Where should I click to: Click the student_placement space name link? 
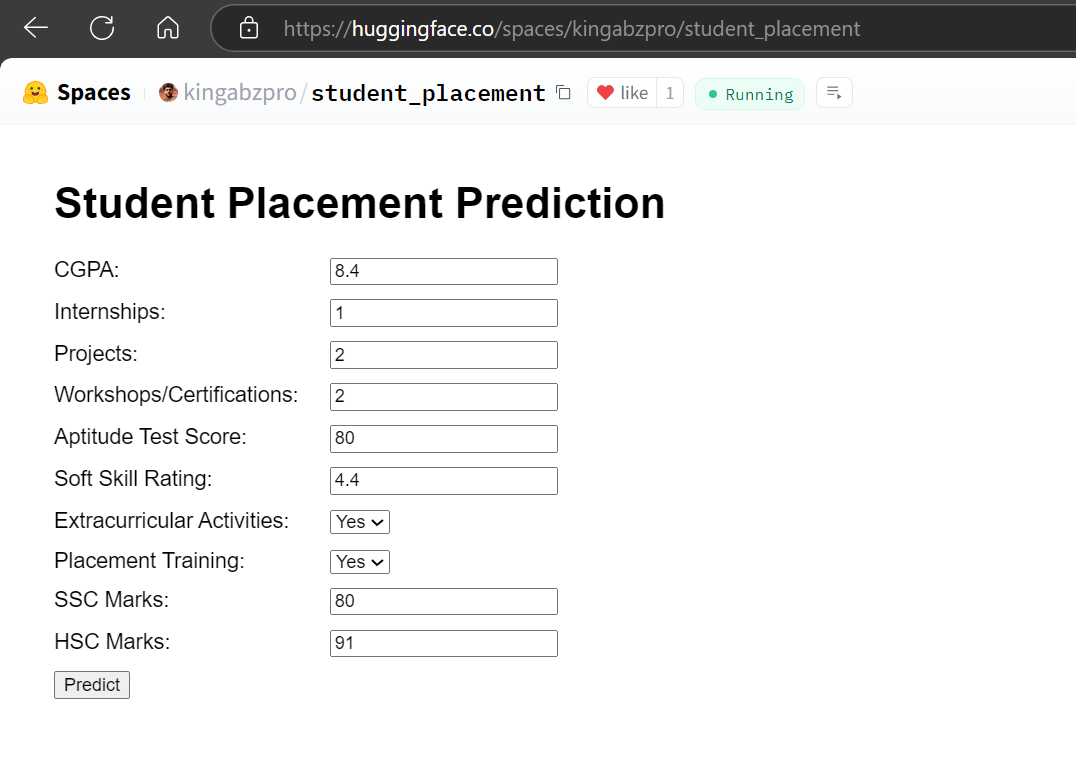coord(428,93)
